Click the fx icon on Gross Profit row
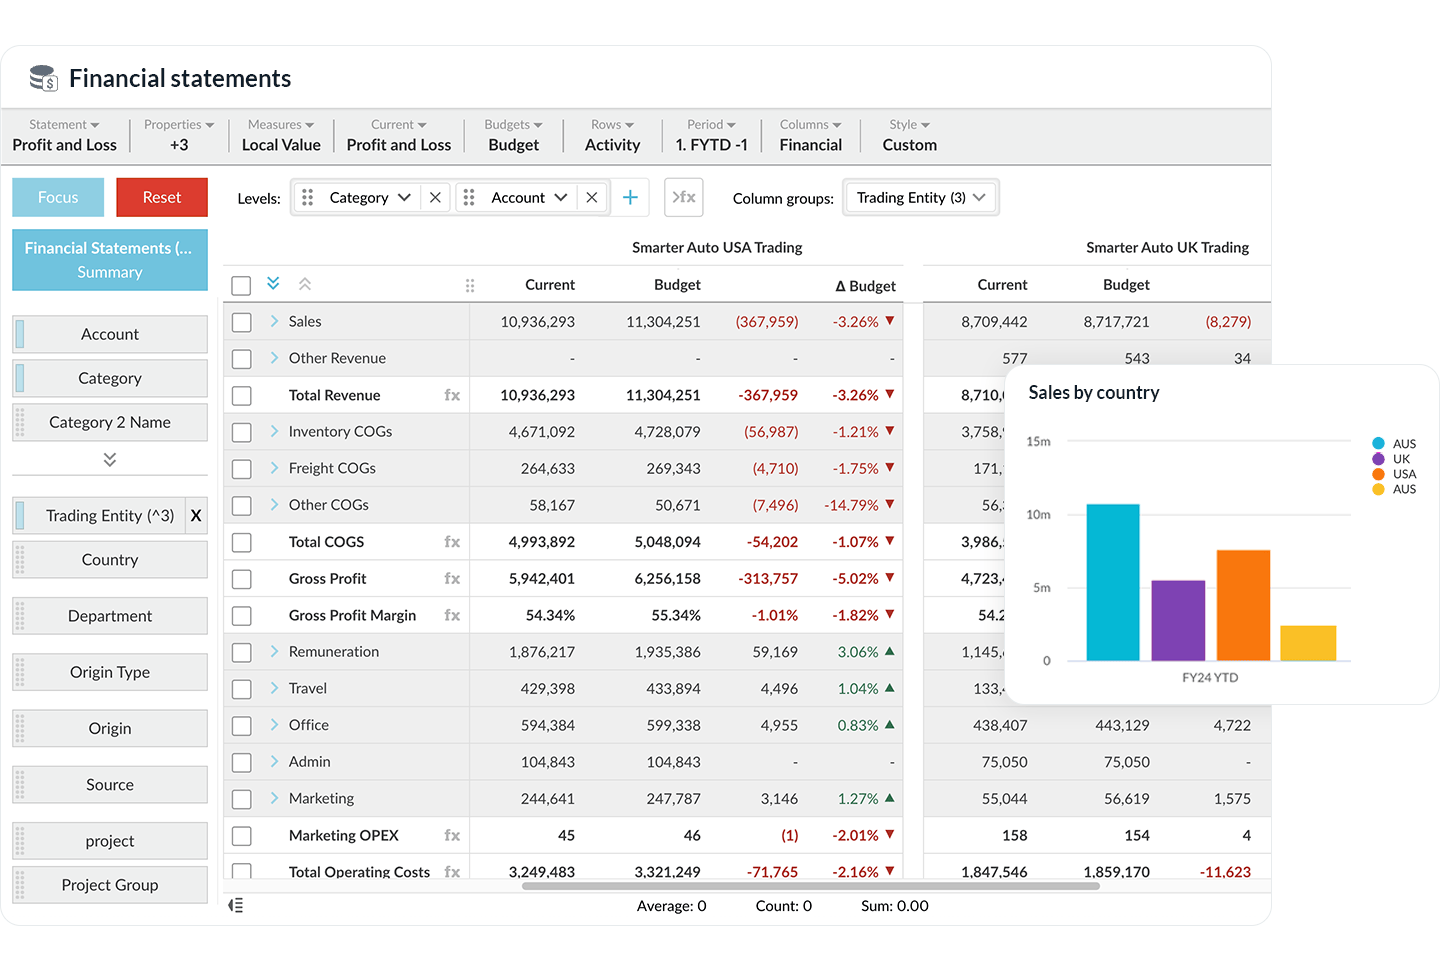The width and height of the screenshot is (1440, 970). (452, 578)
